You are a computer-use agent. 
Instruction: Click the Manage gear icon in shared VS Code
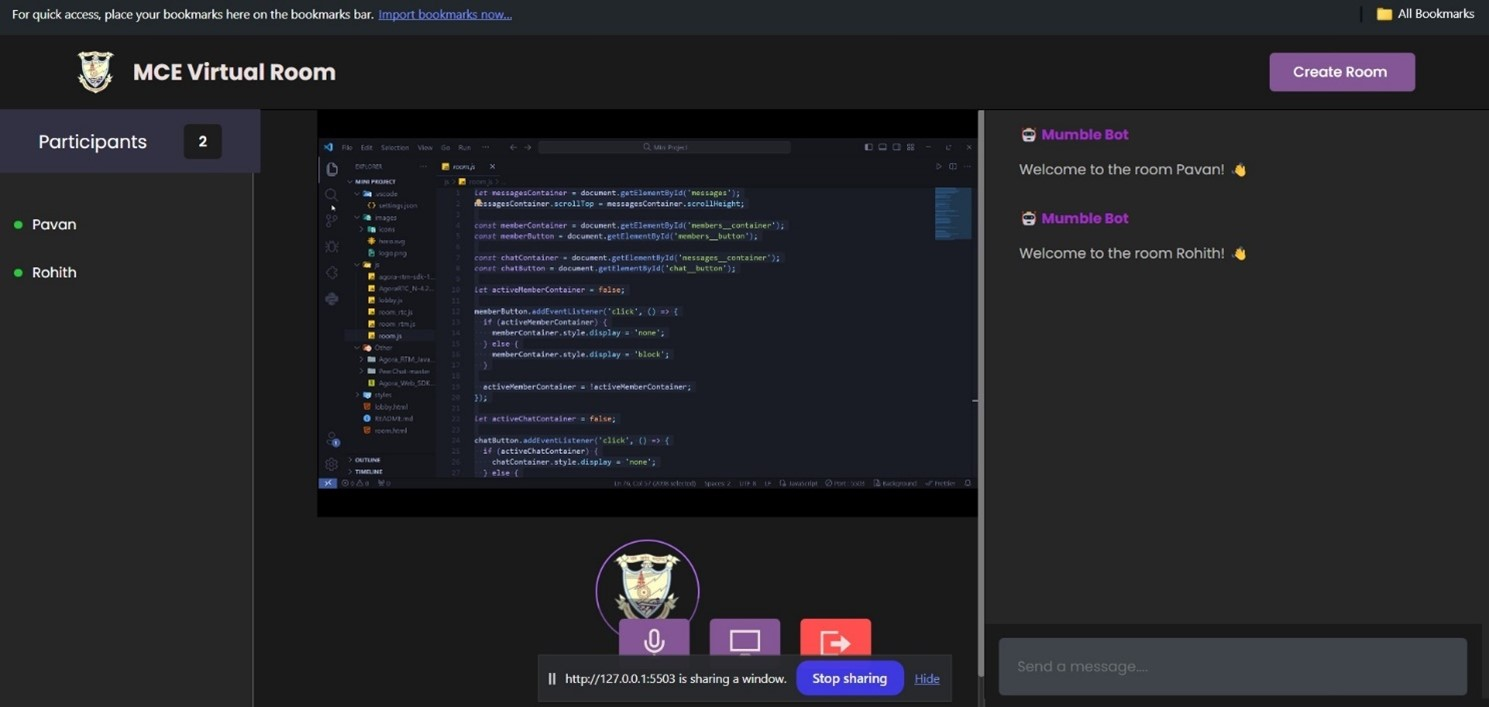pyautogui.click(x=331, y=464)
